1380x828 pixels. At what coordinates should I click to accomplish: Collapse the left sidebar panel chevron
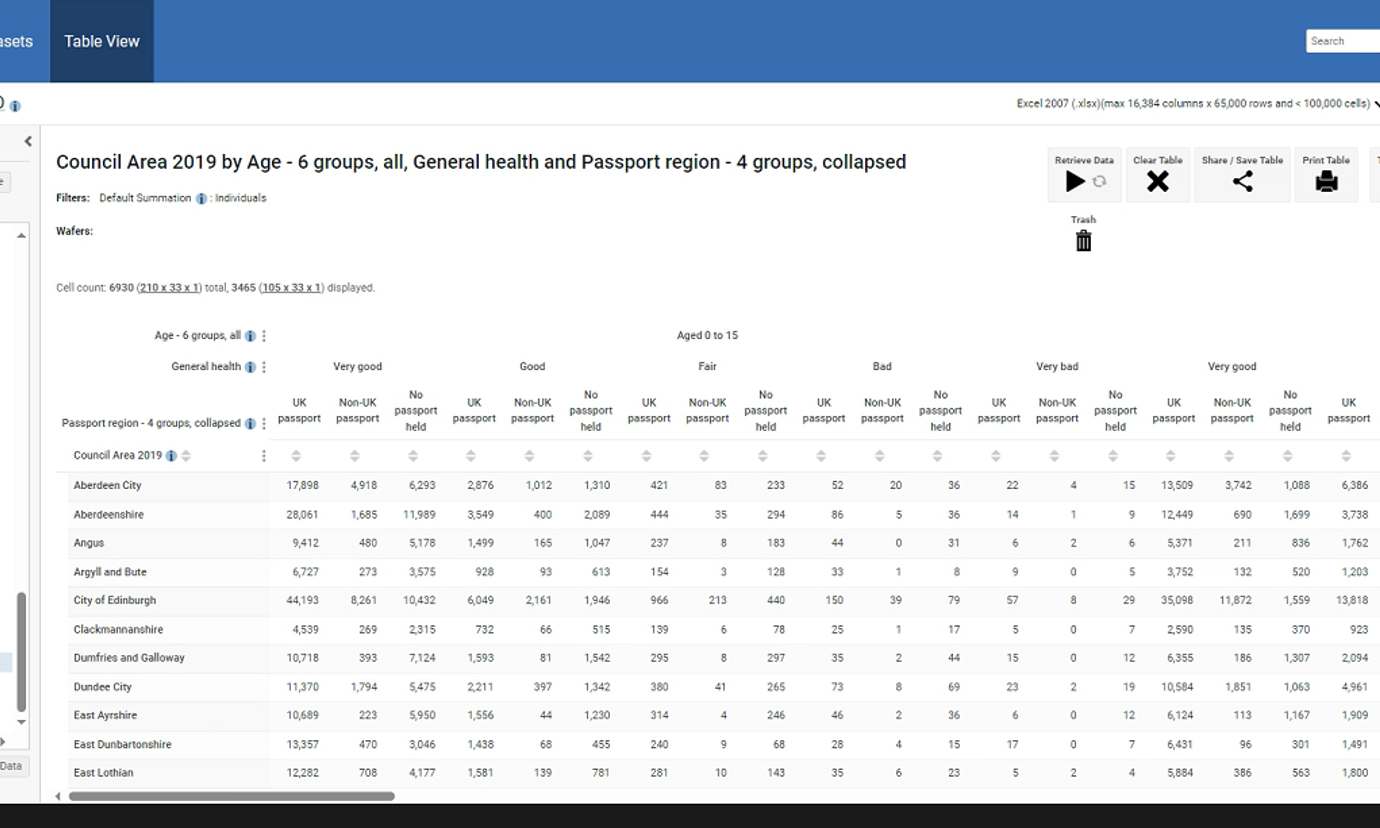[28, 142]
